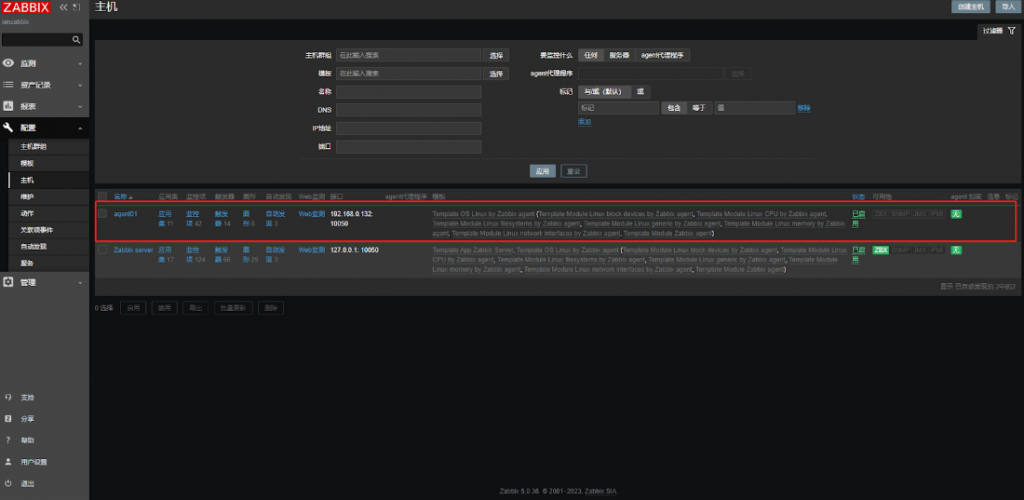Select the 包含 tag operator
The image size is (1024, 500).
click(674, 108)
